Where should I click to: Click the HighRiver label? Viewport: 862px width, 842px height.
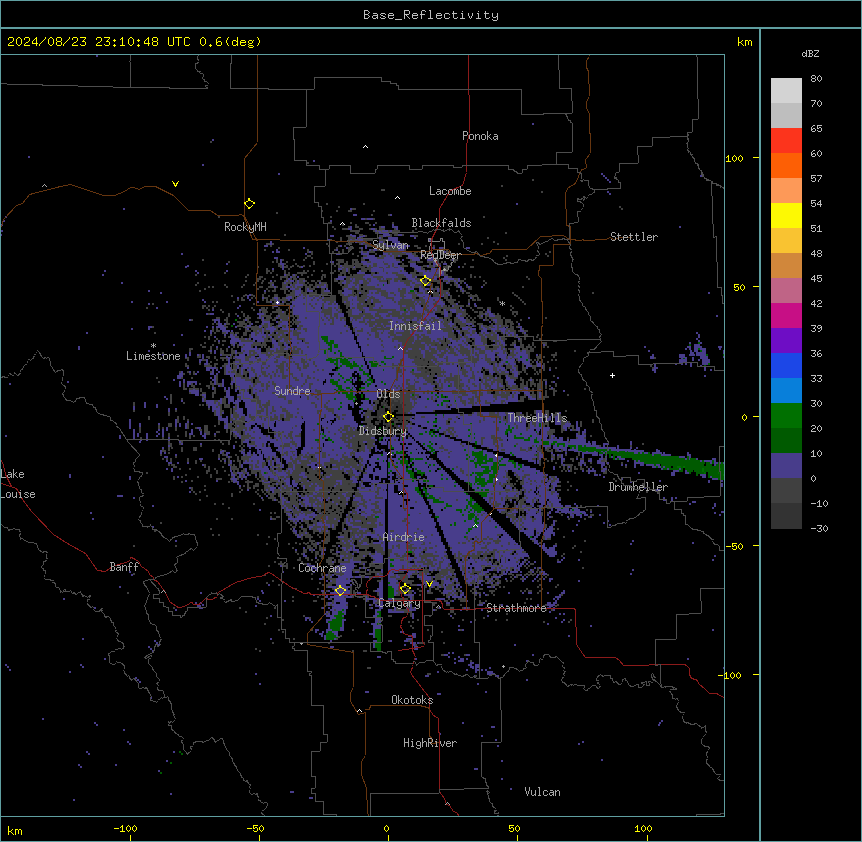(x=430, y=743)
